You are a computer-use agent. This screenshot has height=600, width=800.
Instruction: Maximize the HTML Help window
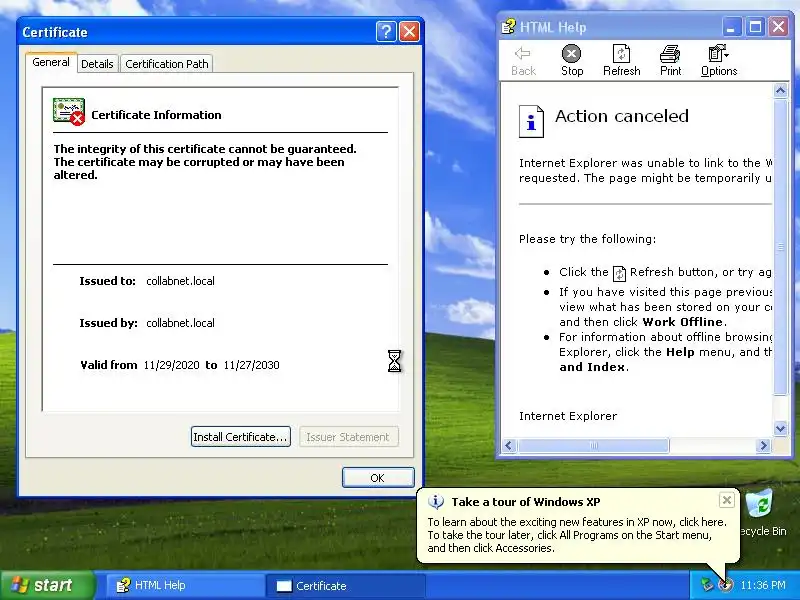755,27
